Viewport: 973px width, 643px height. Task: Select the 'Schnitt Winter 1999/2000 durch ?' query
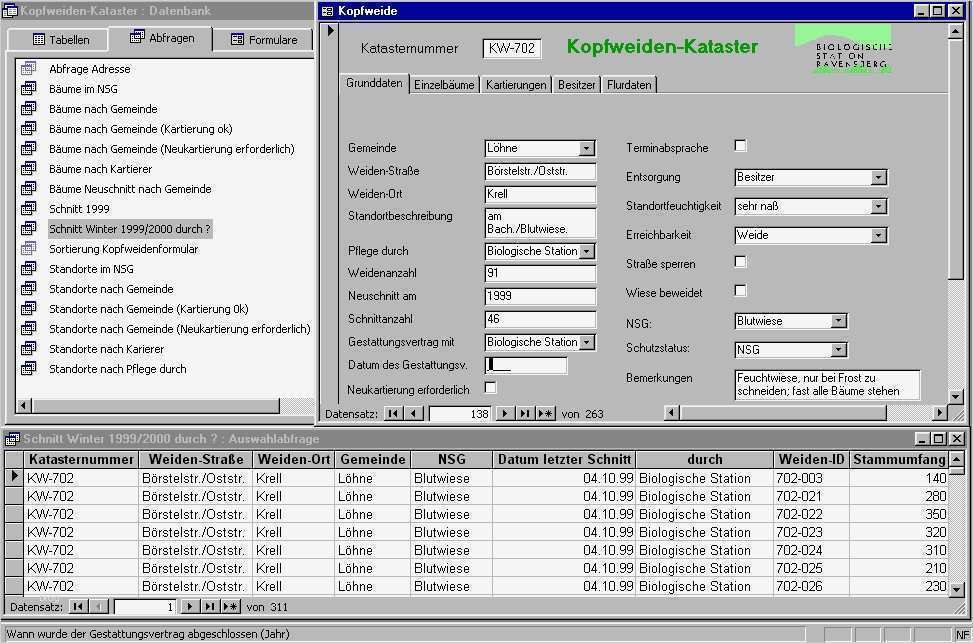(130, 229)
